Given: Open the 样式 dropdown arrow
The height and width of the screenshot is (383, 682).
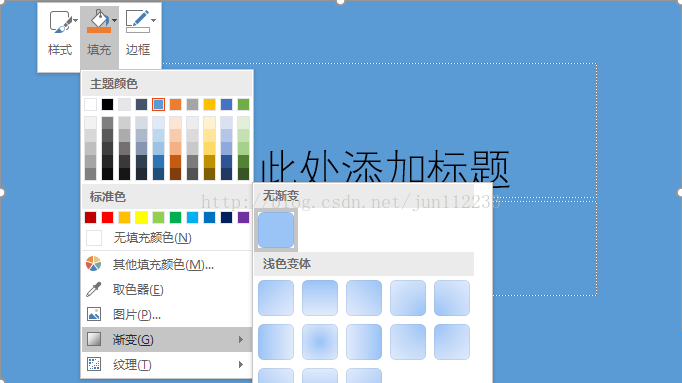Looking at the screenshot, I should point(76,20).
